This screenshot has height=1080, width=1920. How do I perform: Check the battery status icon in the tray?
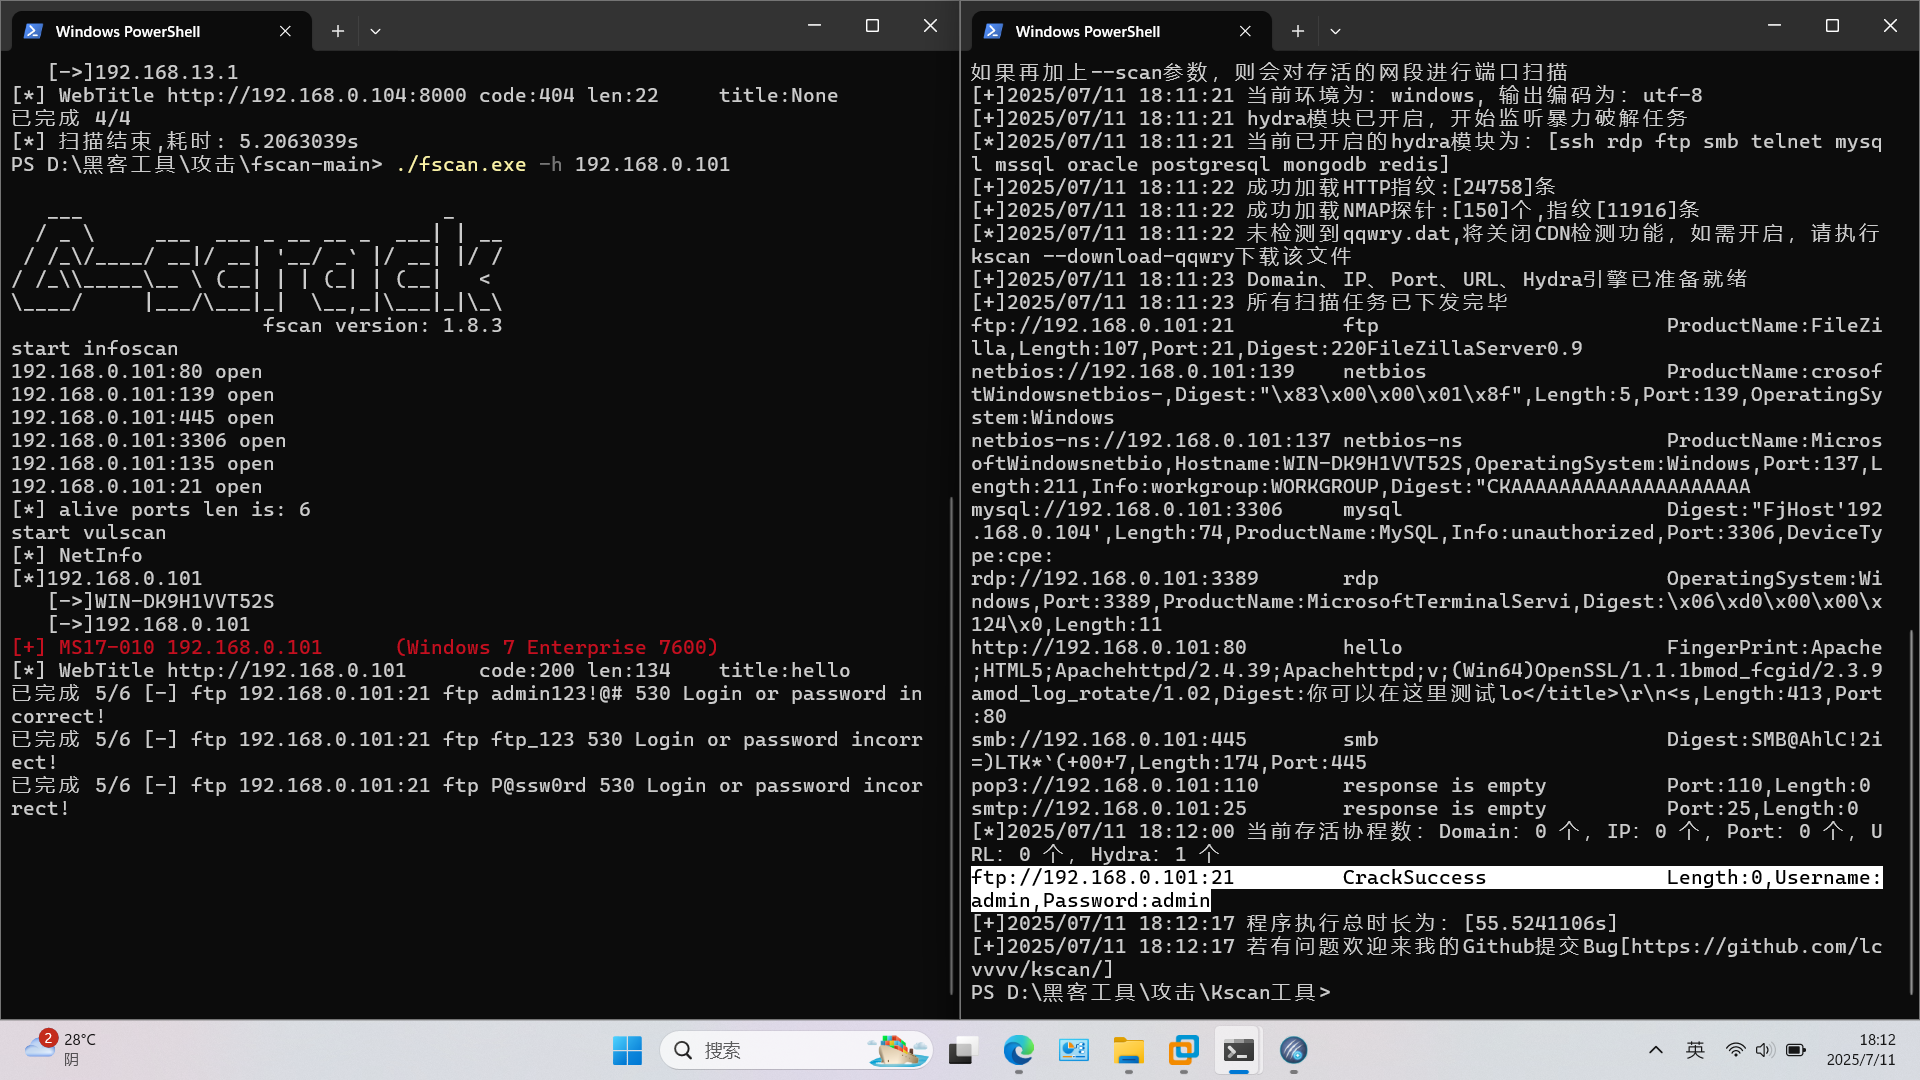(1796, 1050)
